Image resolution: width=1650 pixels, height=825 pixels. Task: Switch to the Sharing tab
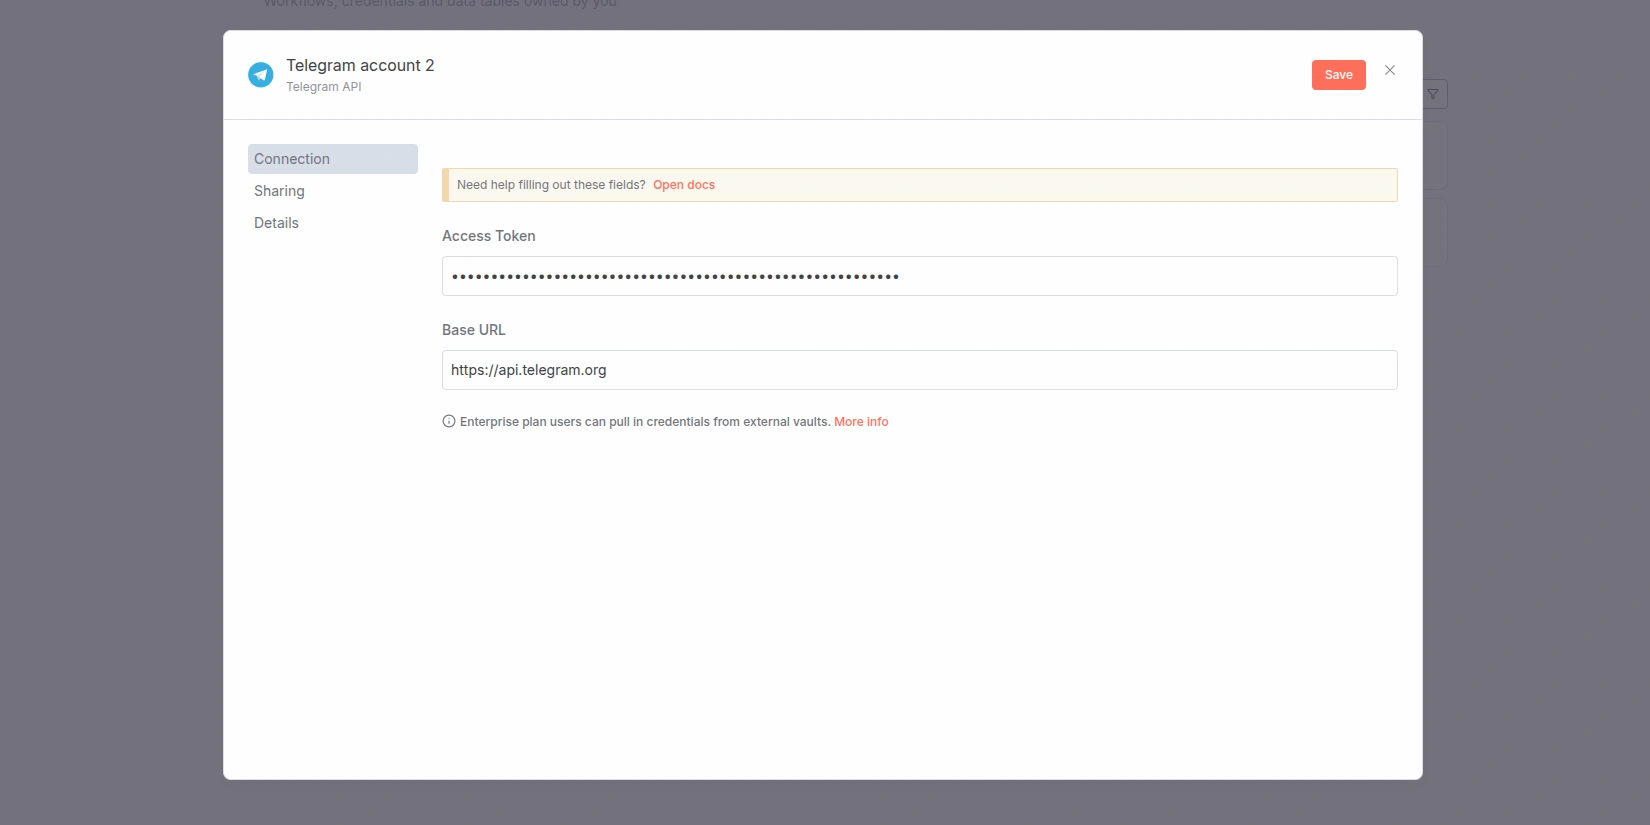(x=279, y=191)
